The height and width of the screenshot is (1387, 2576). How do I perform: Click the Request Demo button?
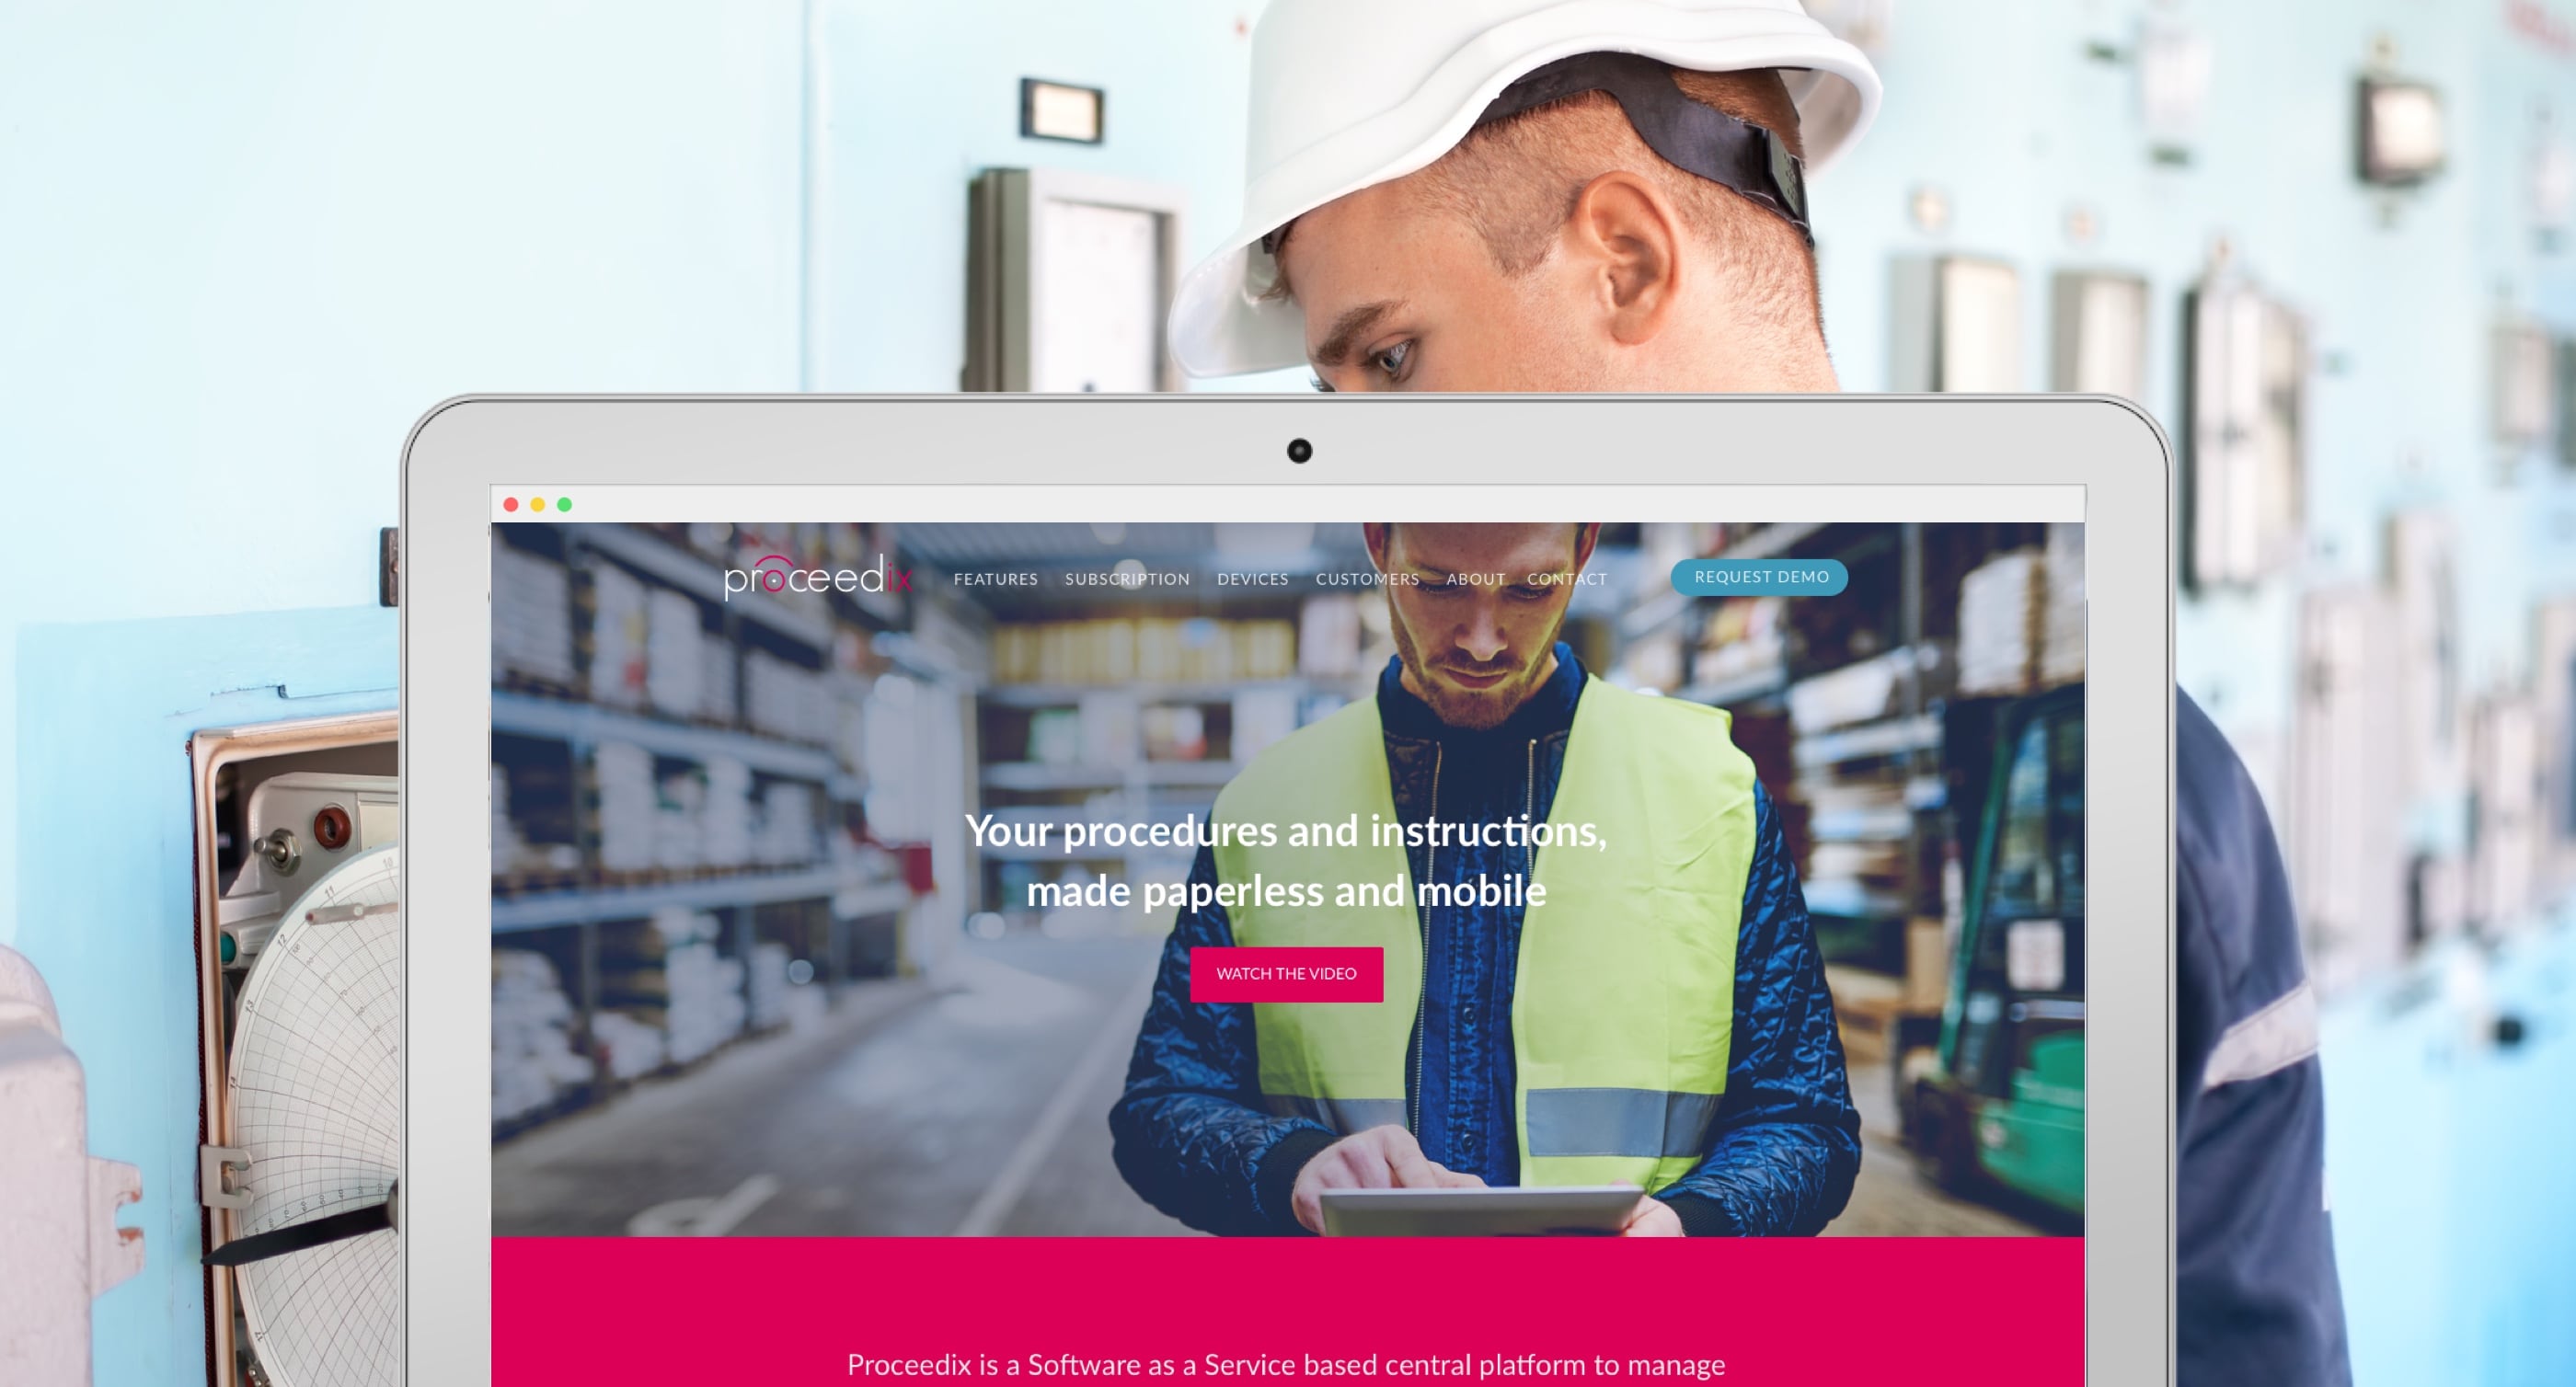[x=1759, y=577]
